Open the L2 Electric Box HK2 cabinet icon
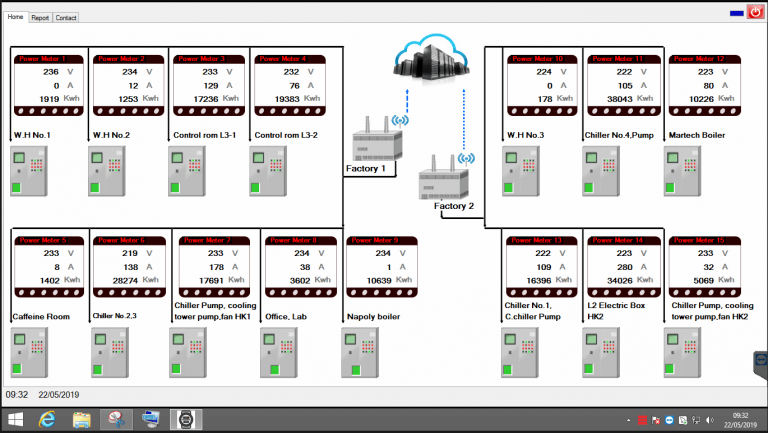The width and height of the screenshot is (768, 433). [x=602, y=352]
